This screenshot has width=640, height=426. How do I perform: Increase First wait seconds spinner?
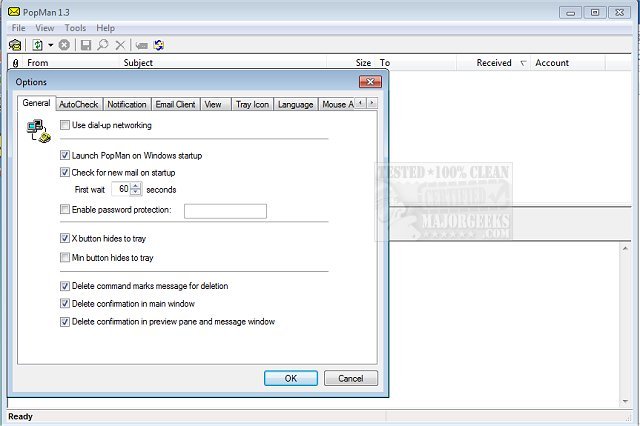[x=136, y=186]
